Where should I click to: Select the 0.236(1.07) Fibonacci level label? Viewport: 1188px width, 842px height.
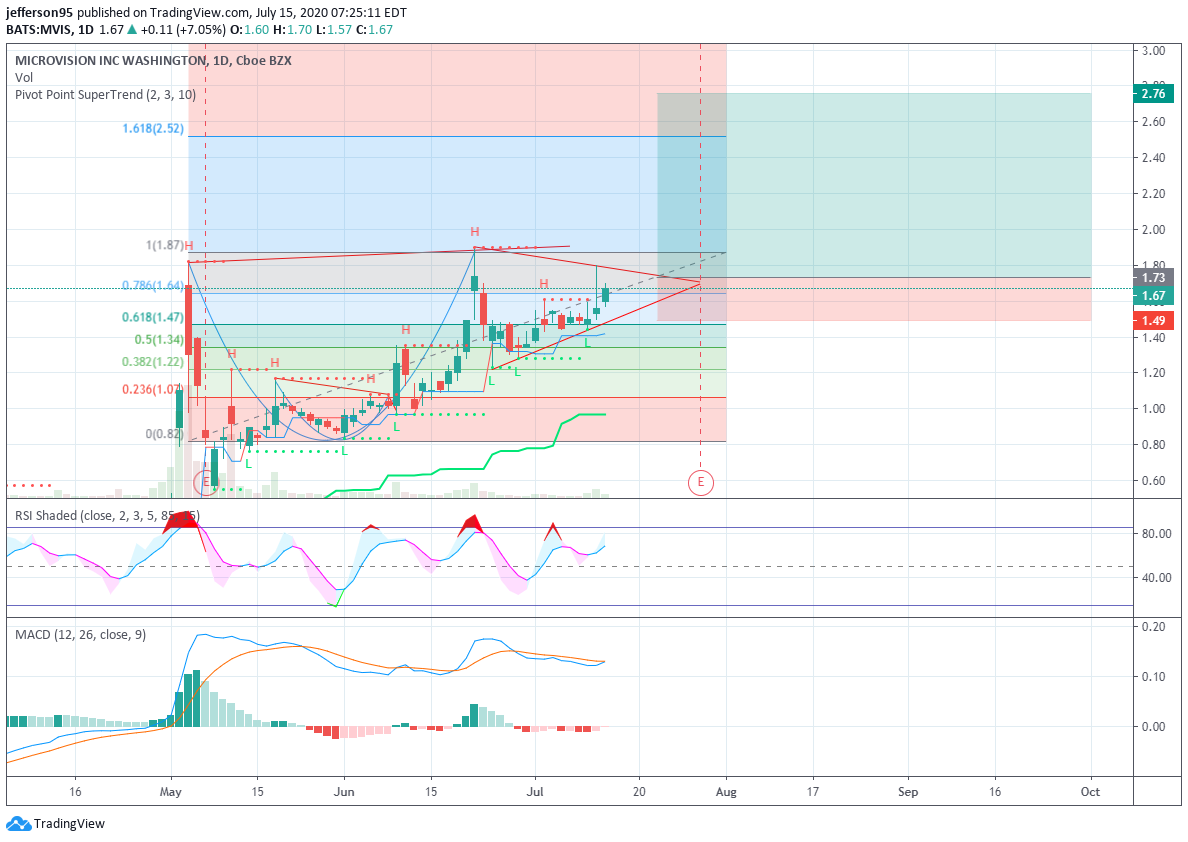coord(153,390)
